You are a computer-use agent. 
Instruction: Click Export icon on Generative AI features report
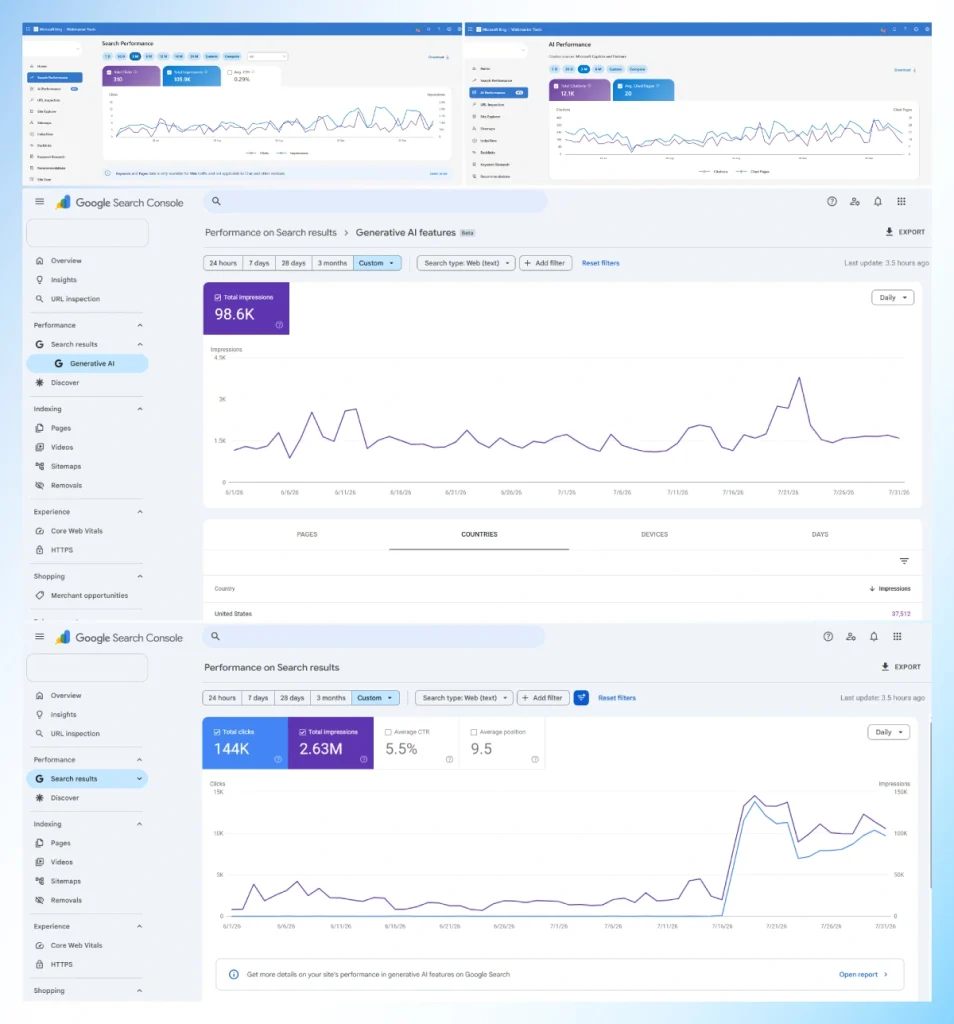pyautogui.click(x=889, y=232)
